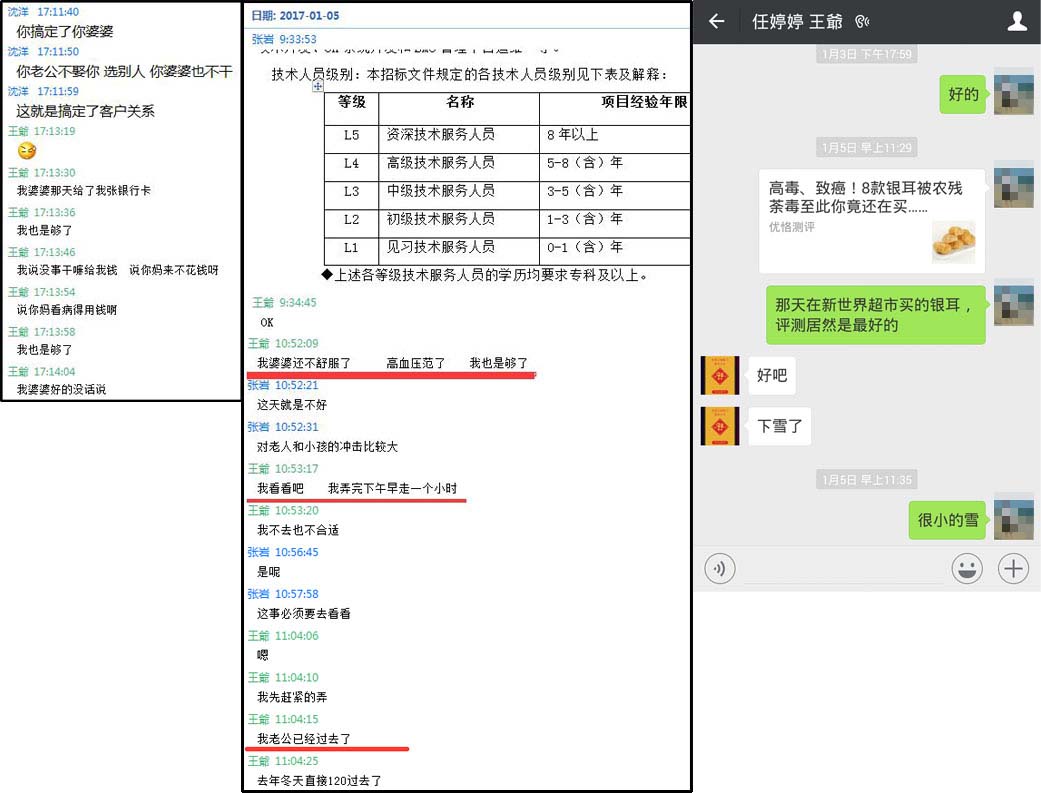This screenshot has width=1041, height=793.
Task: Toggle the earpiece mode icon beside chat title
Action: coord(862,23)
